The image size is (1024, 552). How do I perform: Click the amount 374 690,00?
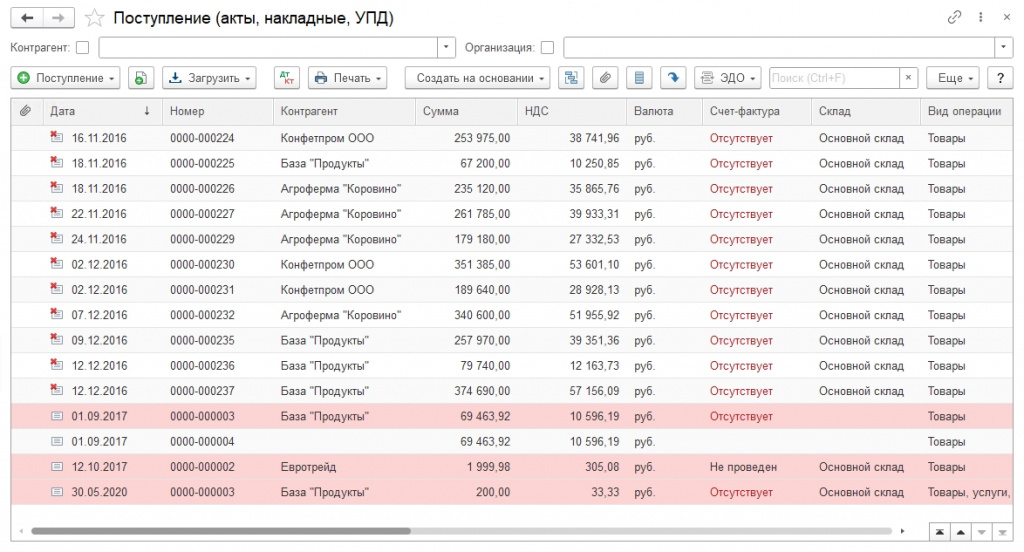point(482,391)
